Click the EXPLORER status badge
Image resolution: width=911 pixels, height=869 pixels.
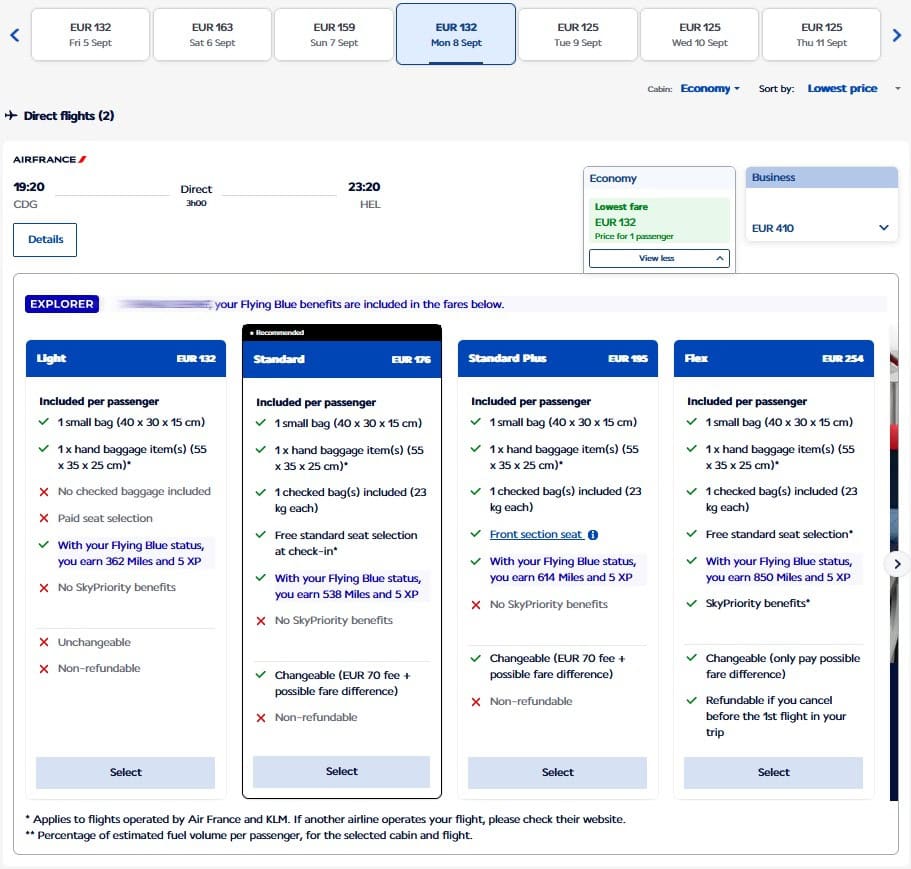click(62, 304)
